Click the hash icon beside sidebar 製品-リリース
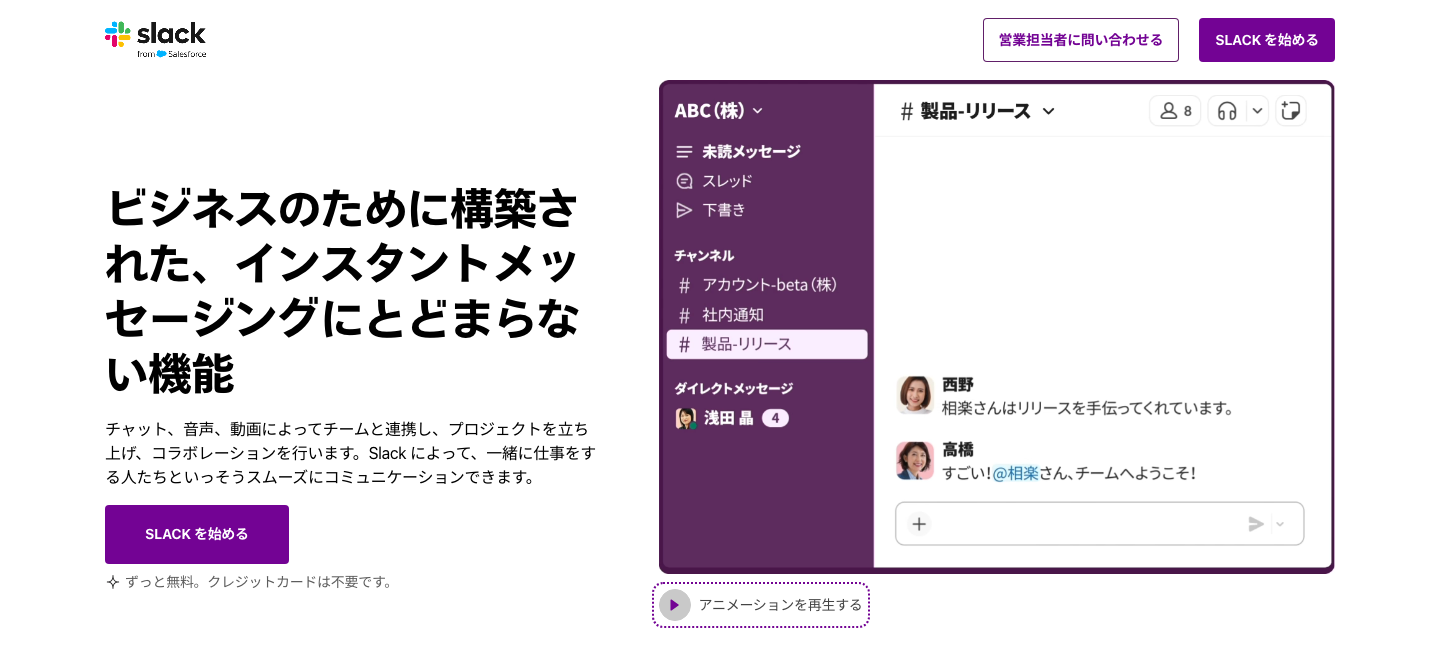The width and height of the screenshot is (1440, 660). pos(684,344)
